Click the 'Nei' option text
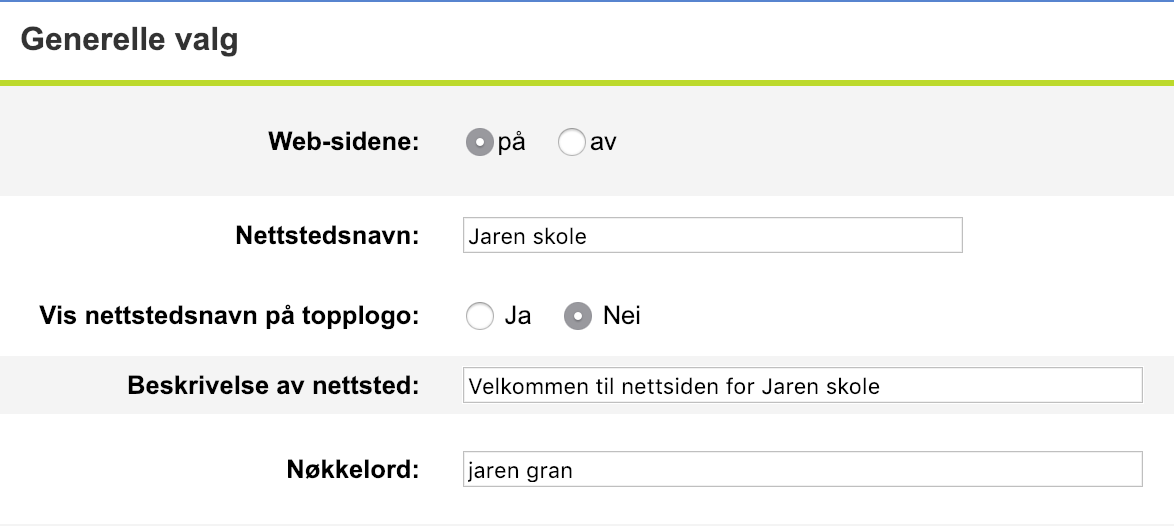The height and width of the screenshot is (526, 1174). point(621,317)
